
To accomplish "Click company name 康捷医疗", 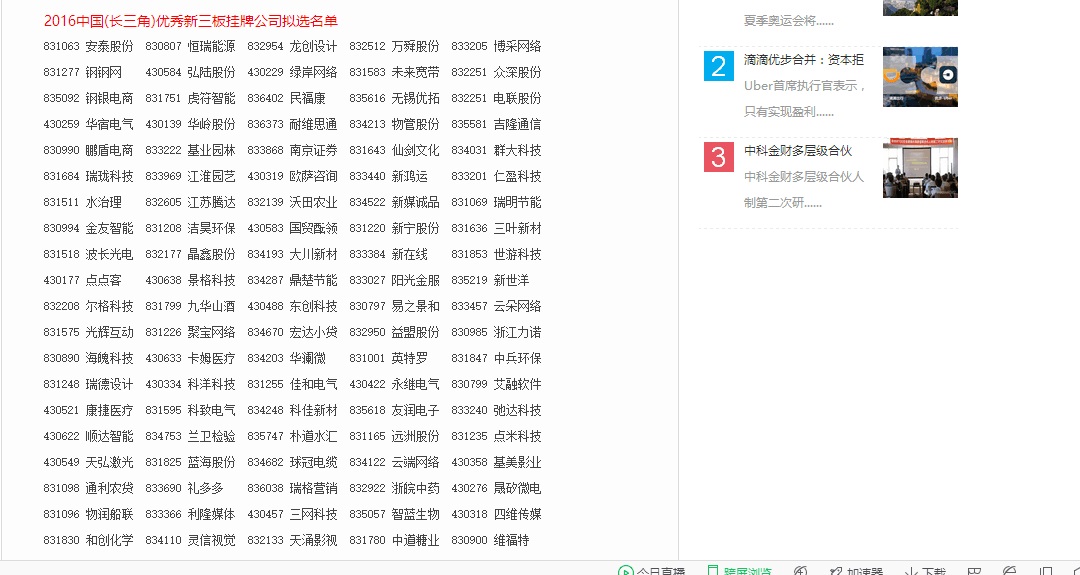I will 109,410.
